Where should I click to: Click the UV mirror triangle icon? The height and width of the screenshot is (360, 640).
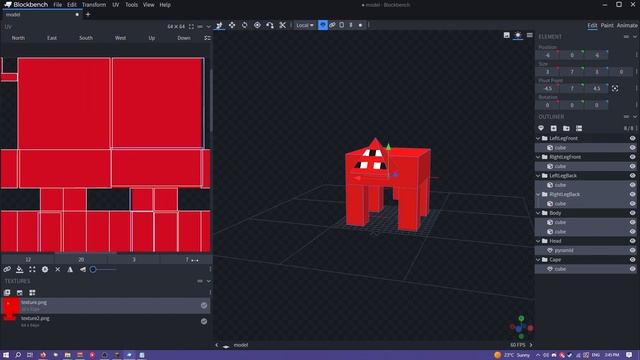[x=70, y=269]
